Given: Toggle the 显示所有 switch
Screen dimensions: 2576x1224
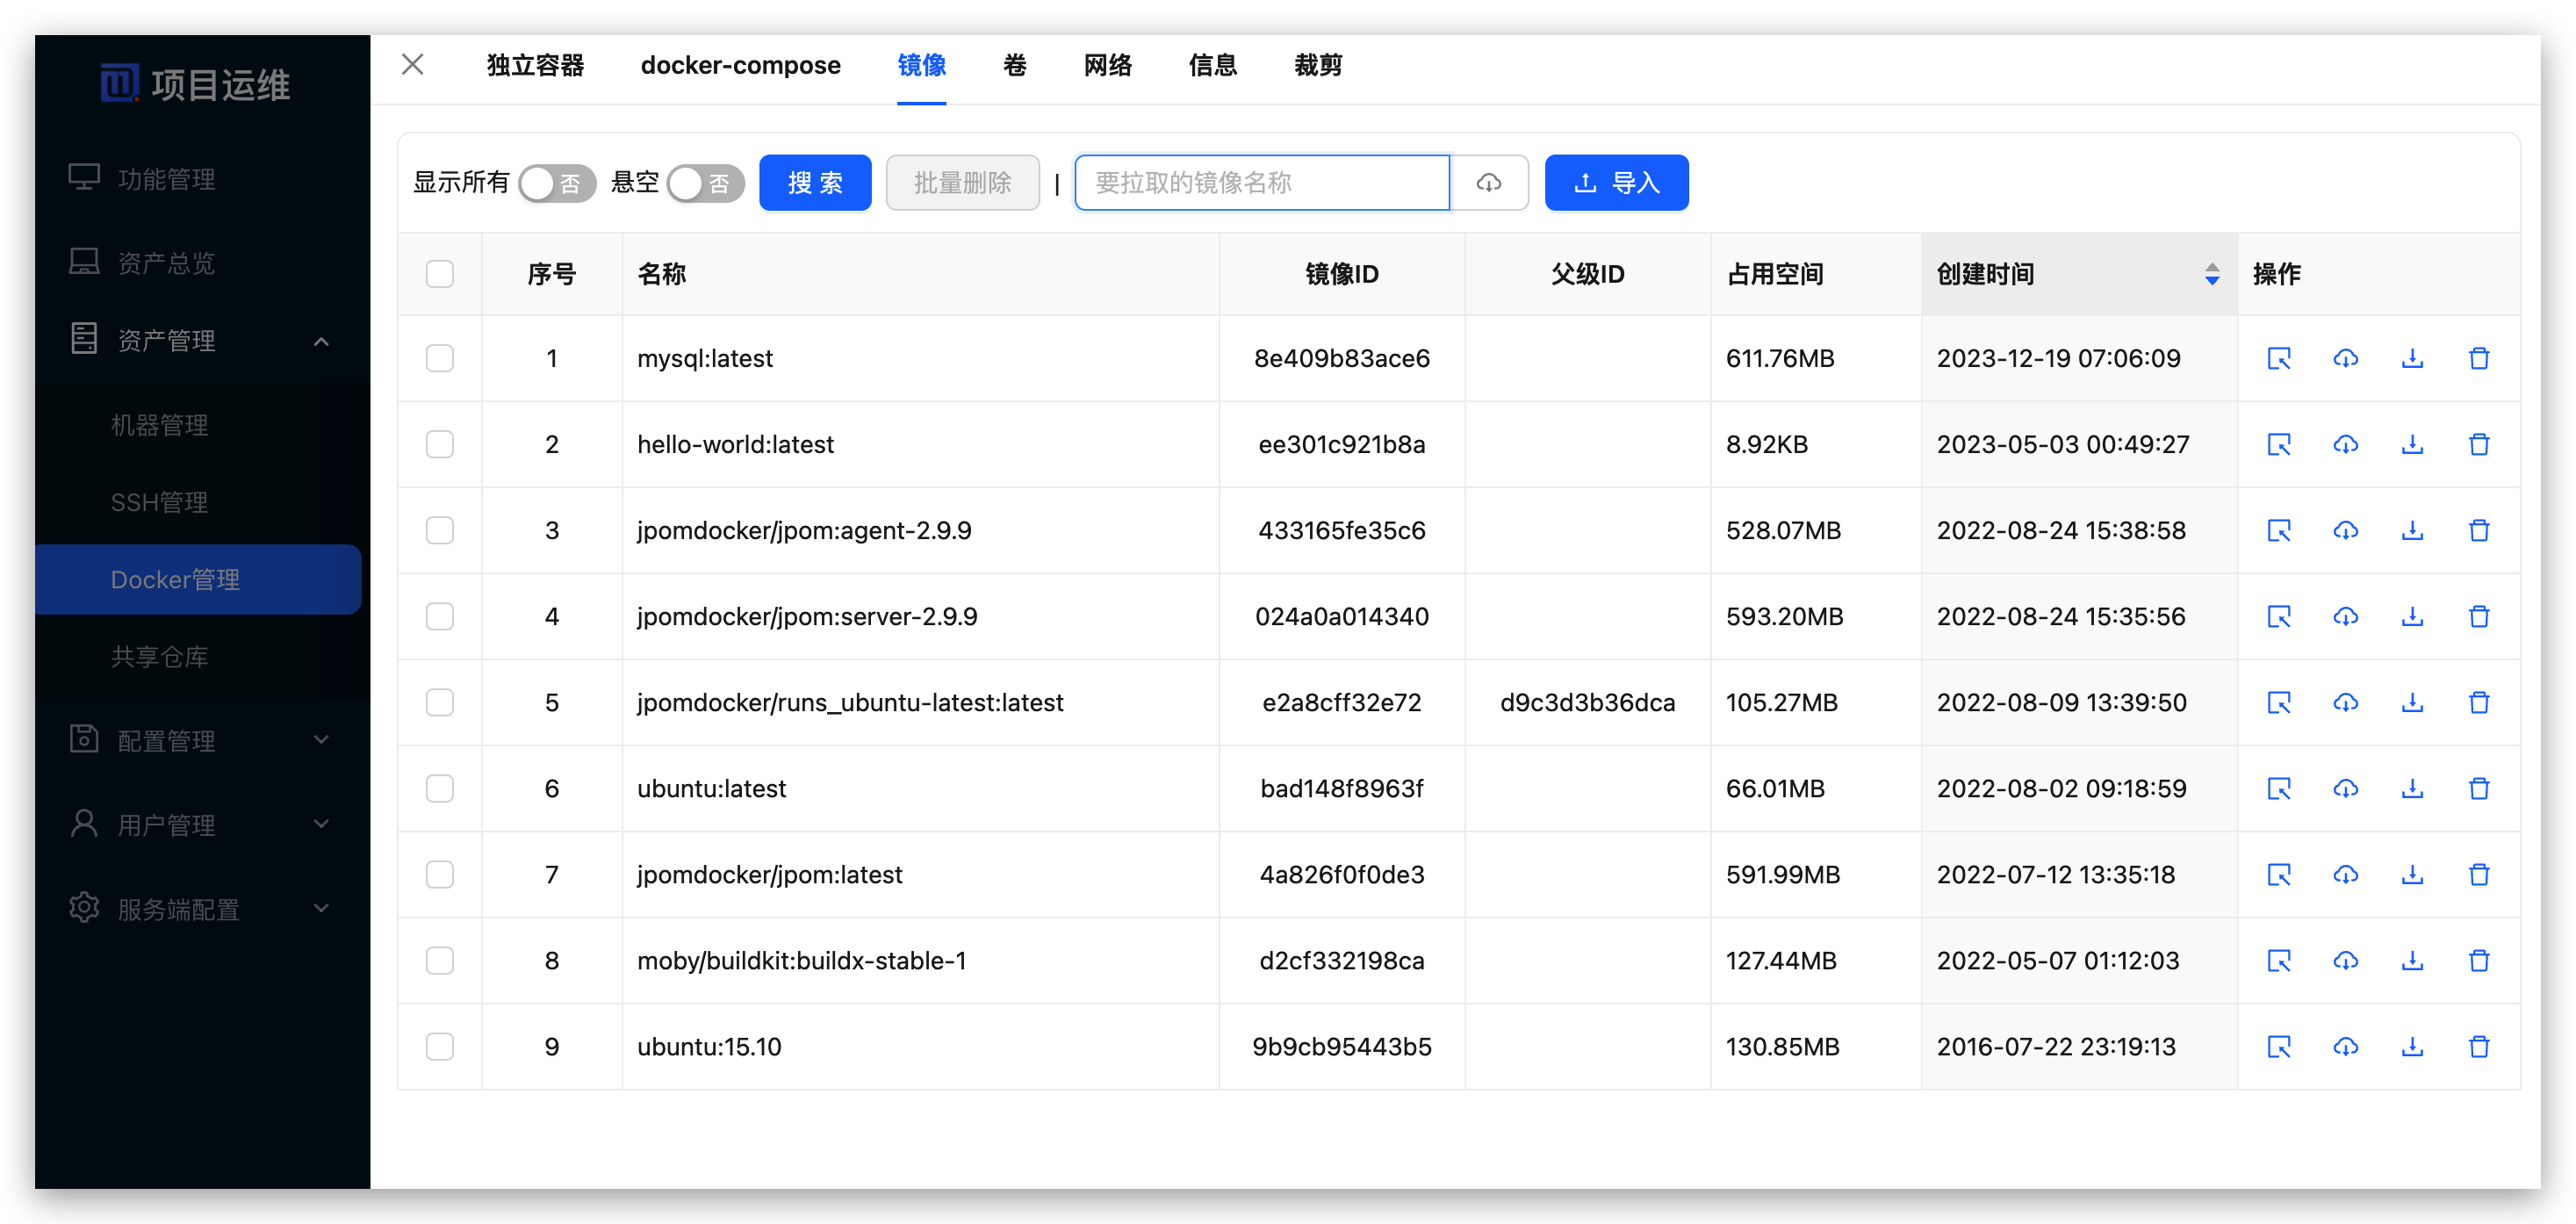Looking at the screenshot, I should (x=556, y=183).
